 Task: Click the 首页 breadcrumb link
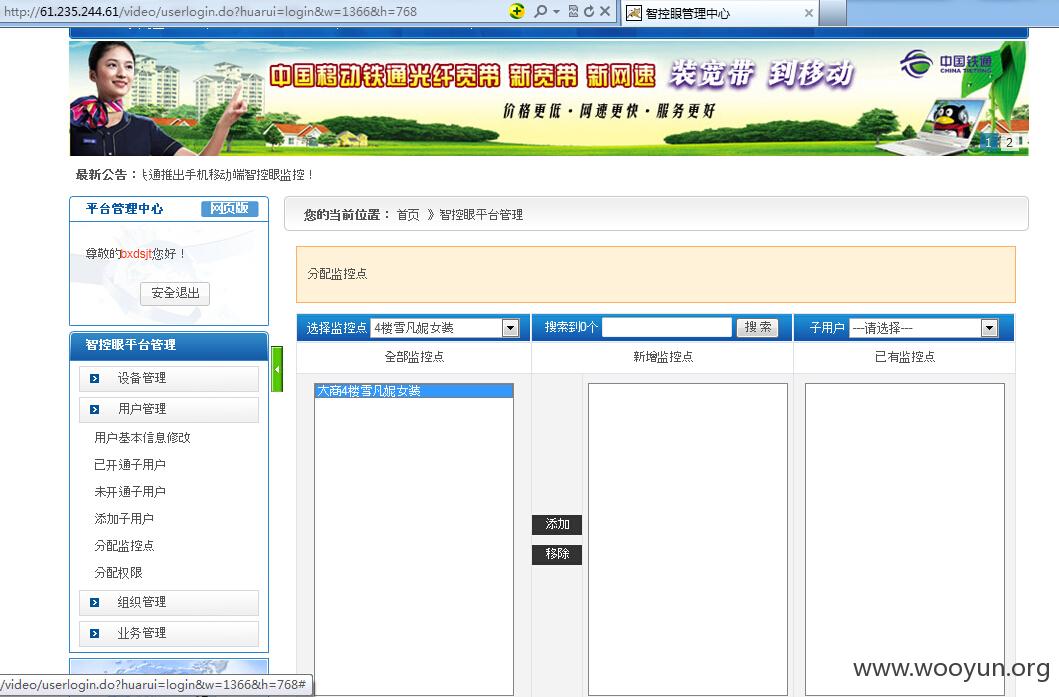tap(408, 215)
